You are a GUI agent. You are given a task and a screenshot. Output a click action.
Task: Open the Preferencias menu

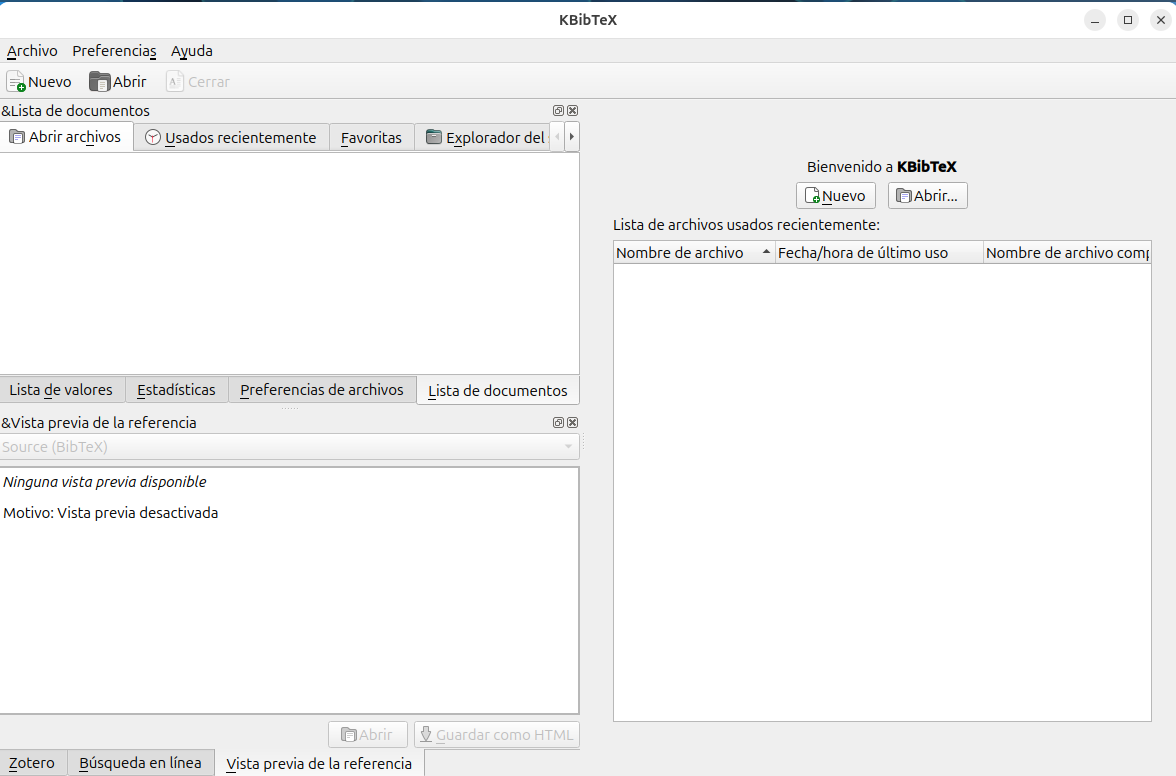pos(114,51)
